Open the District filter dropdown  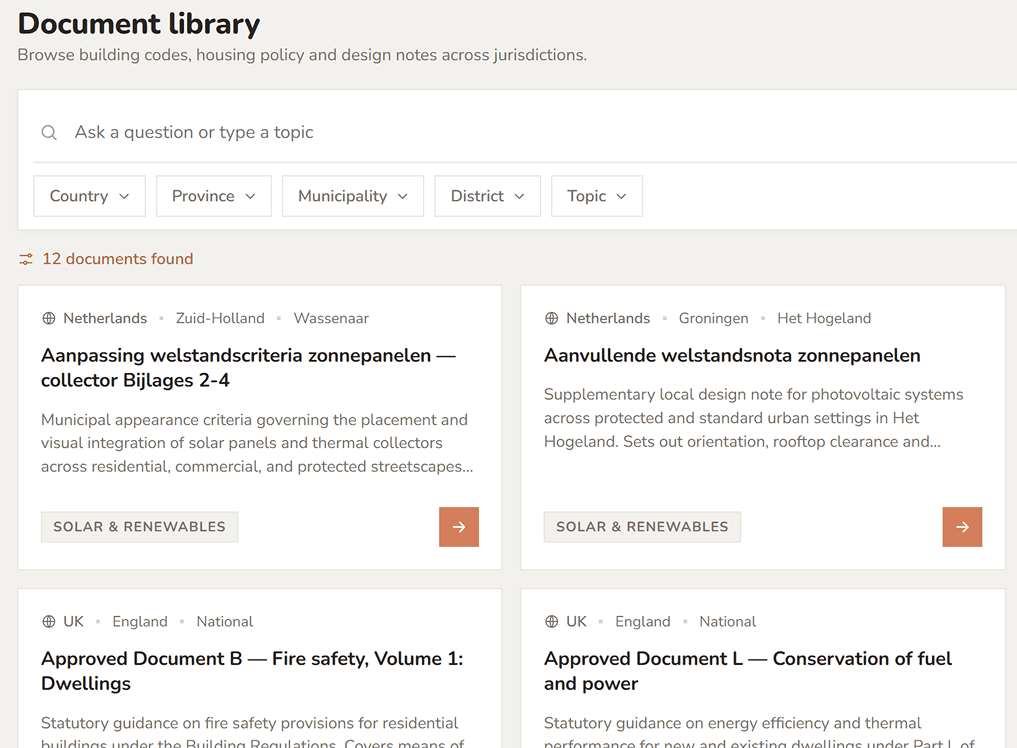point(487,196)
